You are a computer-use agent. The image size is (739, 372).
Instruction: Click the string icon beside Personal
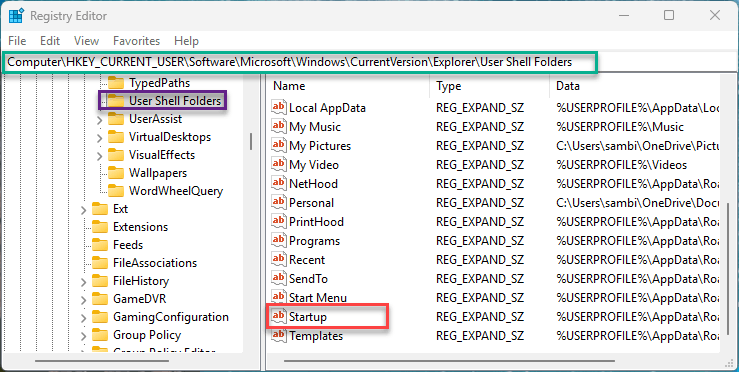[279, 202]
